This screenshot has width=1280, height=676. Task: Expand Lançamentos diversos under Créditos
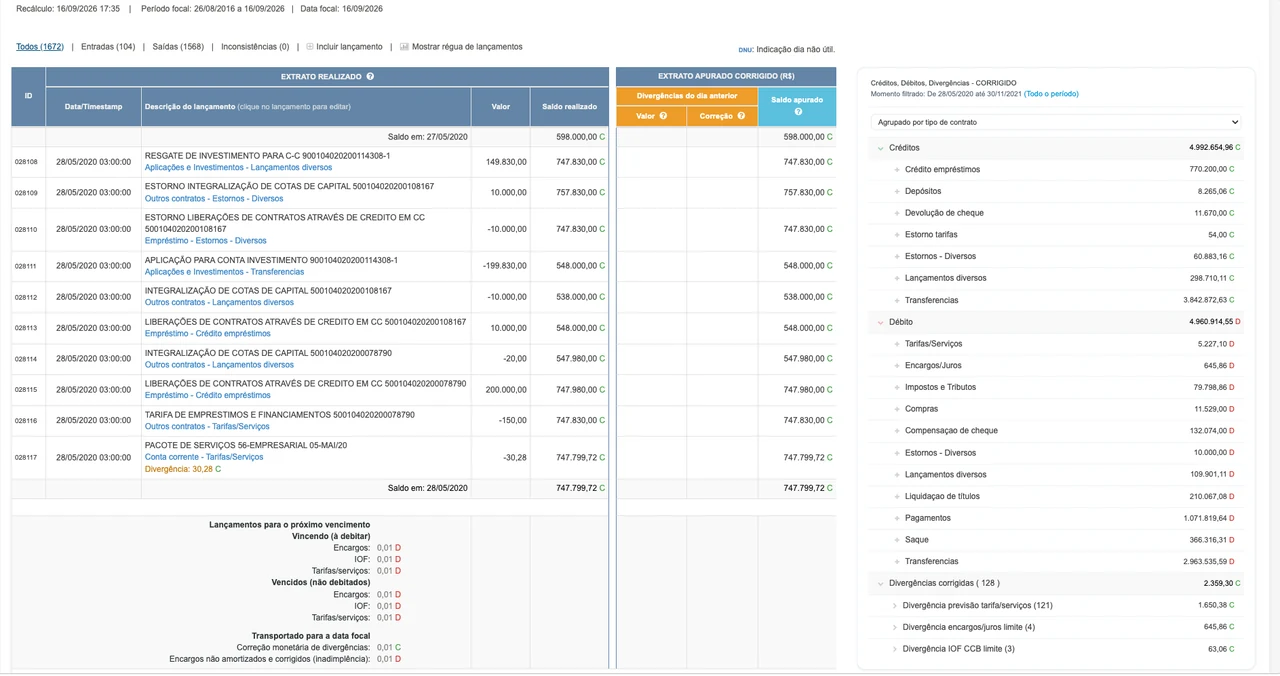tap(897, 278)
